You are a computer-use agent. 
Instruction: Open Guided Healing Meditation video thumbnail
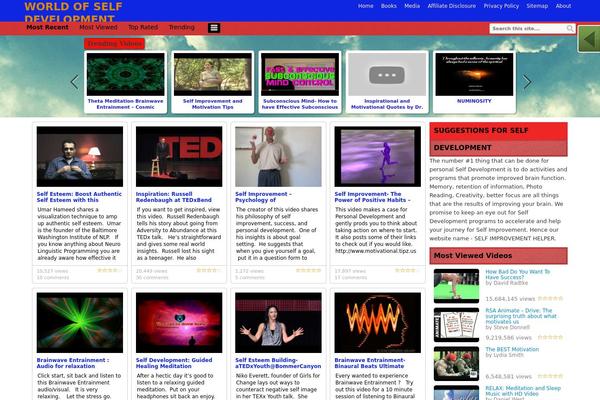click(x=179, y=323)
